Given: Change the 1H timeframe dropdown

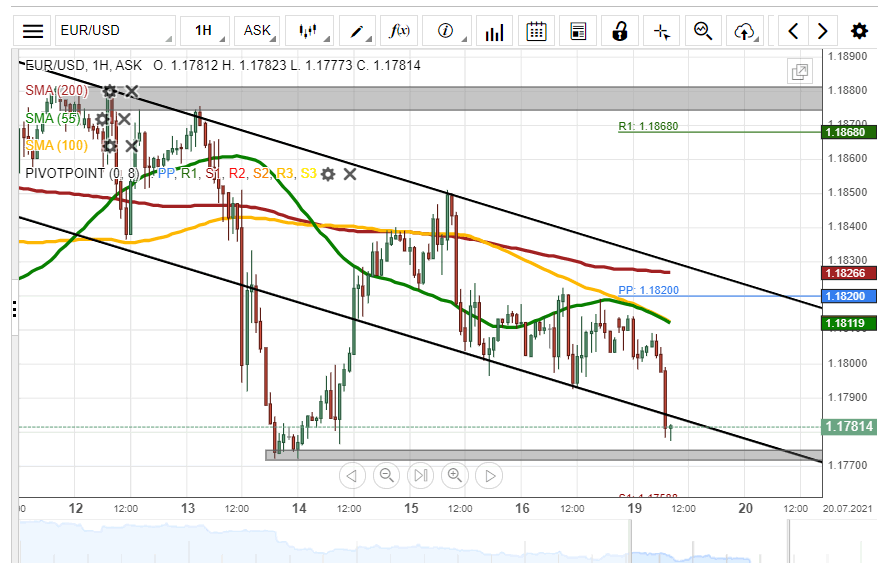Looking at the screenshot, I should 205,30.
